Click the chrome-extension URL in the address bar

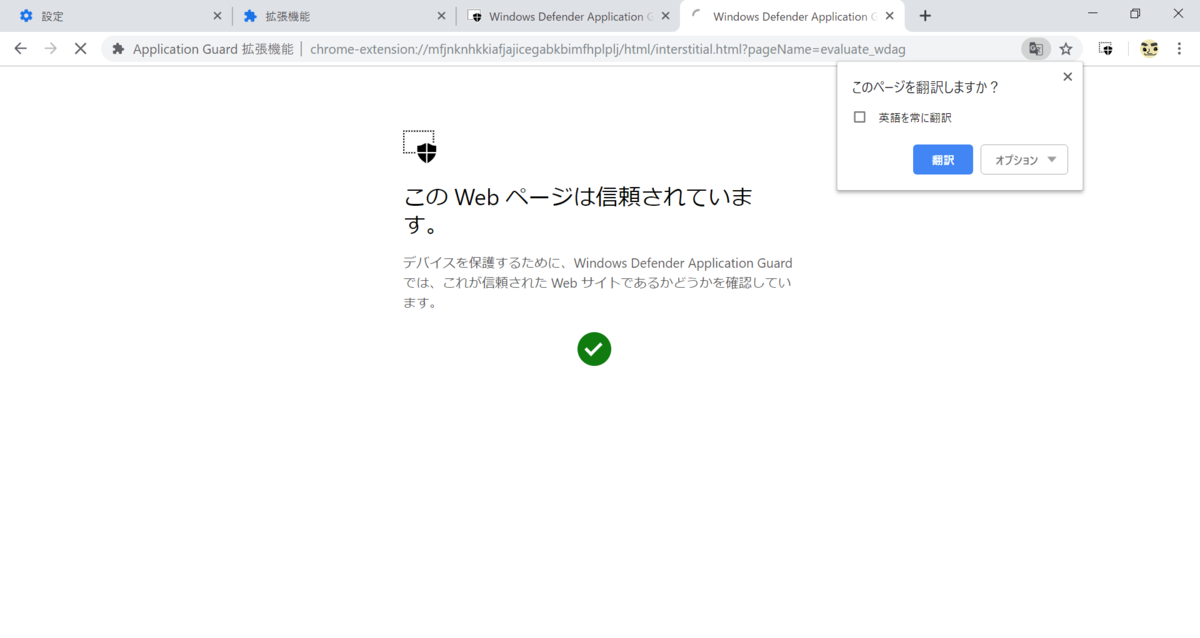pyautogui.click(x=608, y=48)
